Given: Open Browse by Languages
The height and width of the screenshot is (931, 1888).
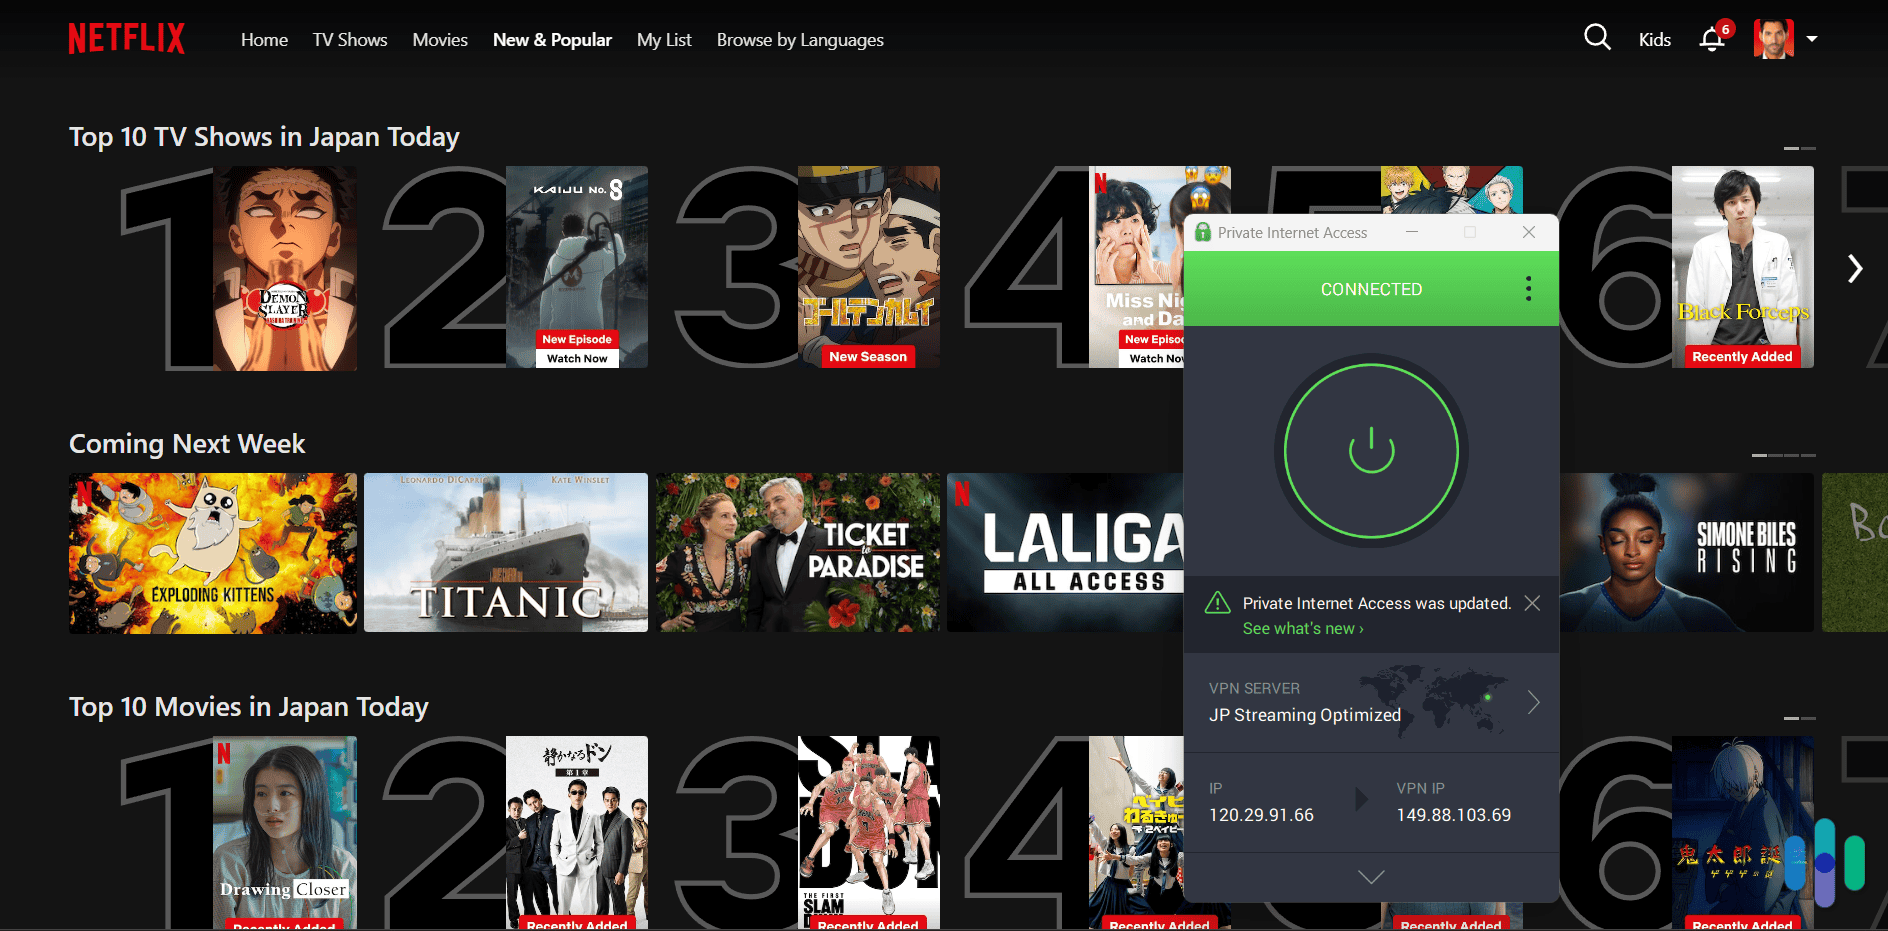Looking at the screenshot, I should tap(800, 40).
